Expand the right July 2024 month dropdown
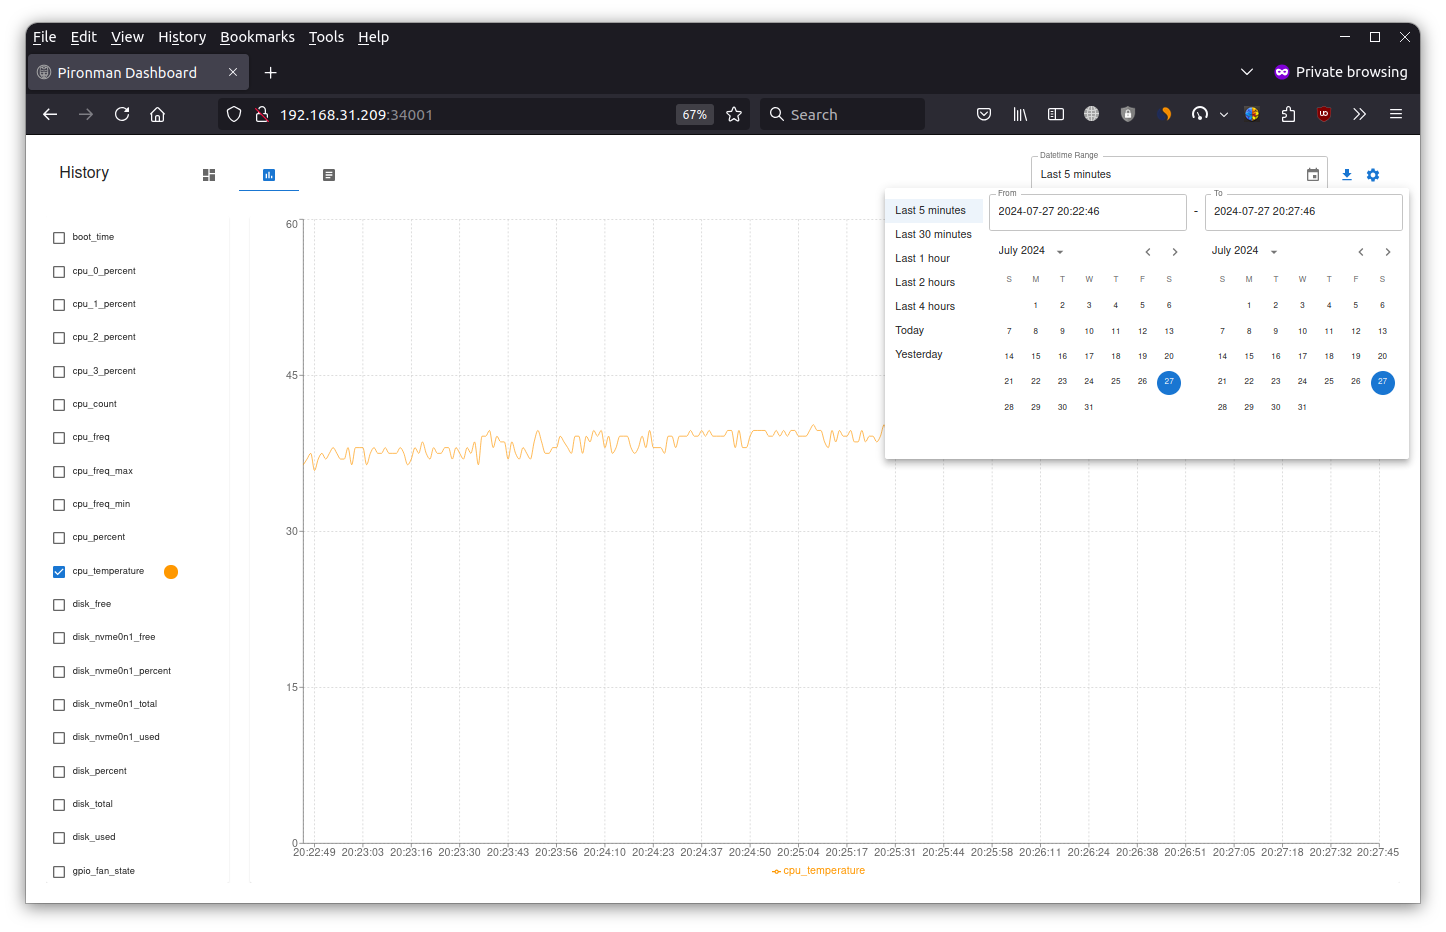This screenshot has height=932, width=1446. [x=1245, y=251]
